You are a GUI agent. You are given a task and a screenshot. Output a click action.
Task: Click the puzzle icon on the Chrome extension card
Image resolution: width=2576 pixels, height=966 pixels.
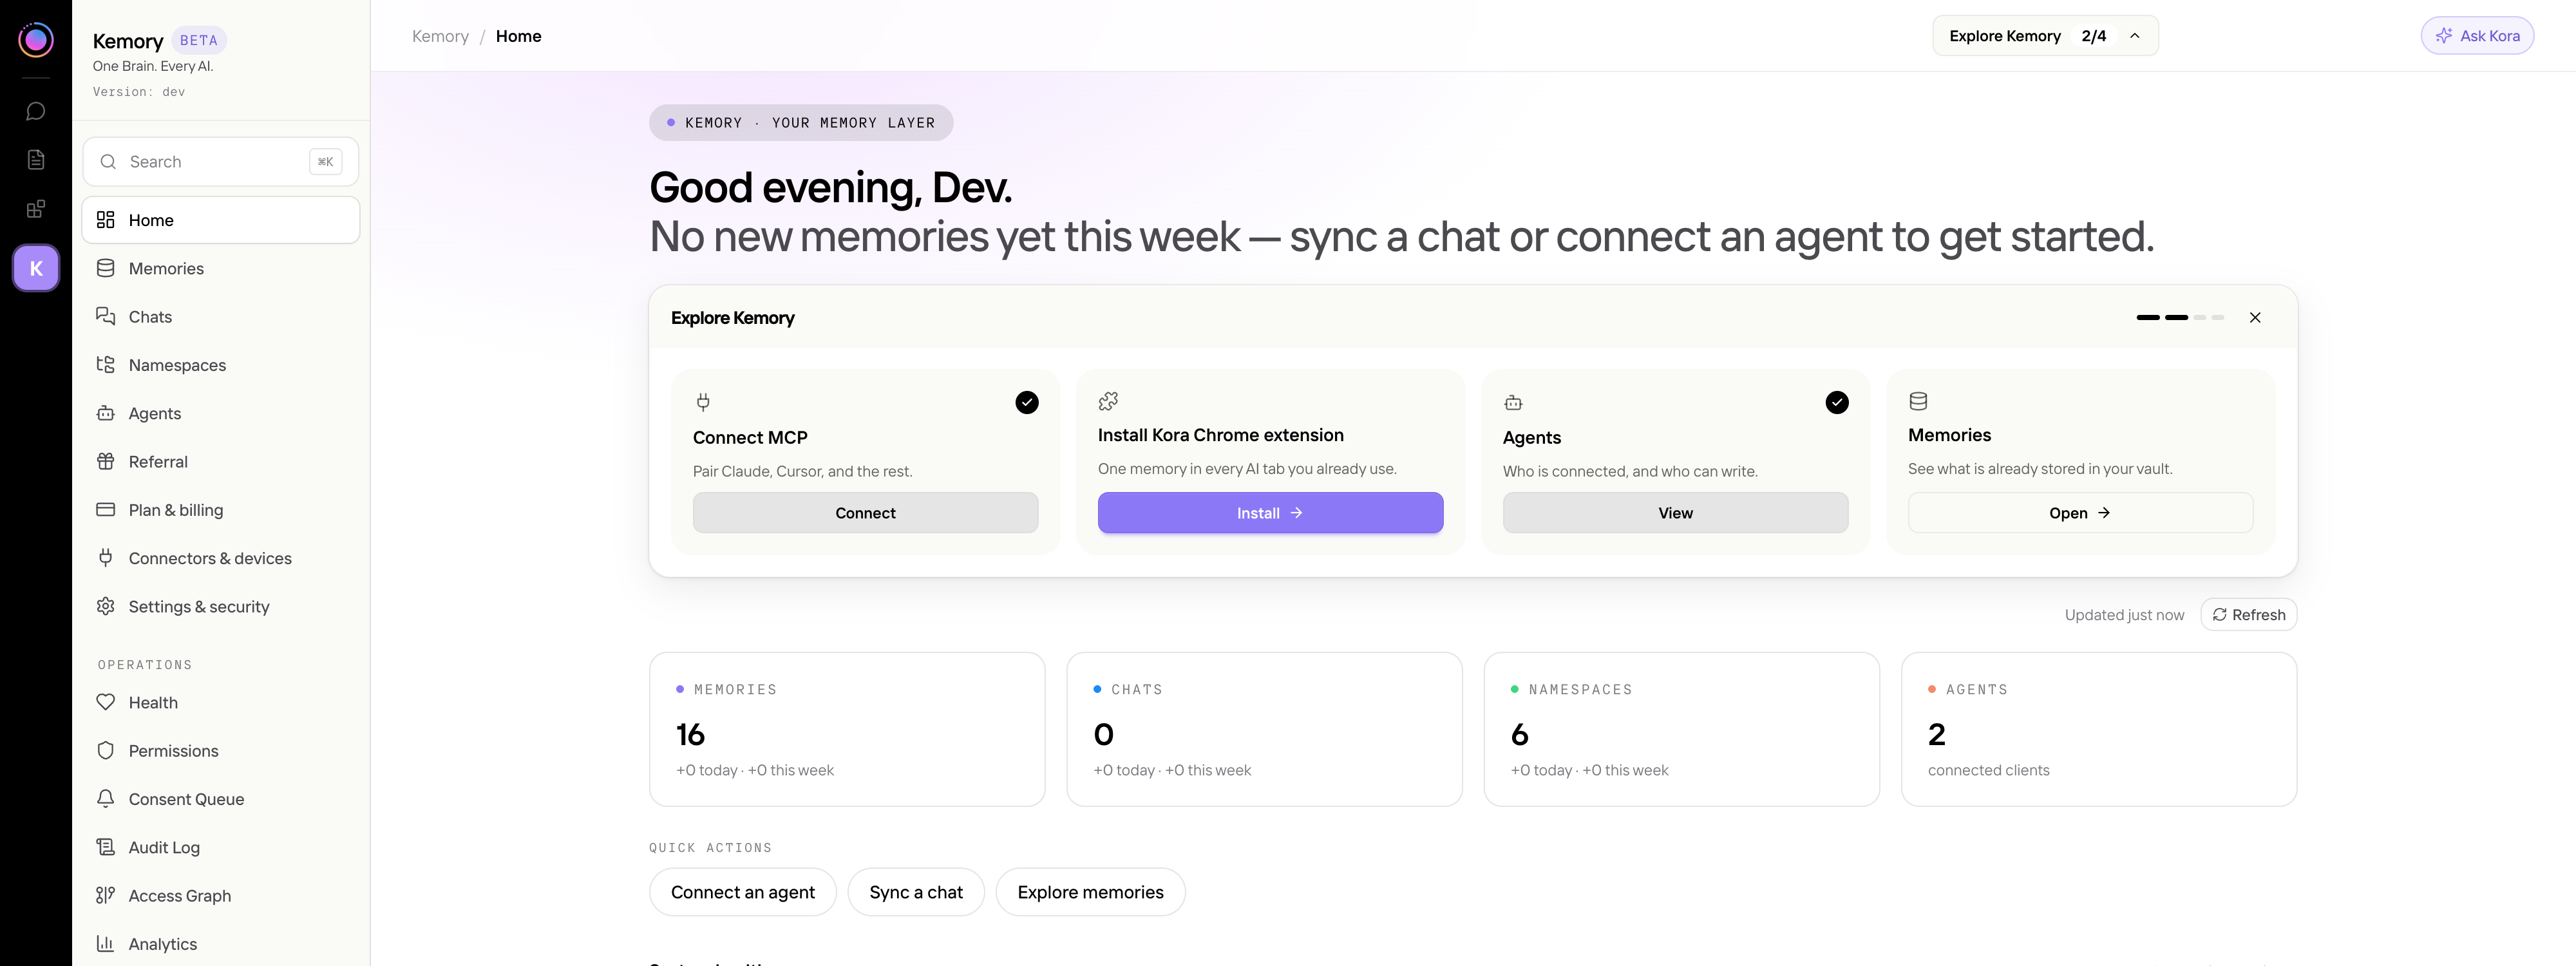tap(1108, 401)
